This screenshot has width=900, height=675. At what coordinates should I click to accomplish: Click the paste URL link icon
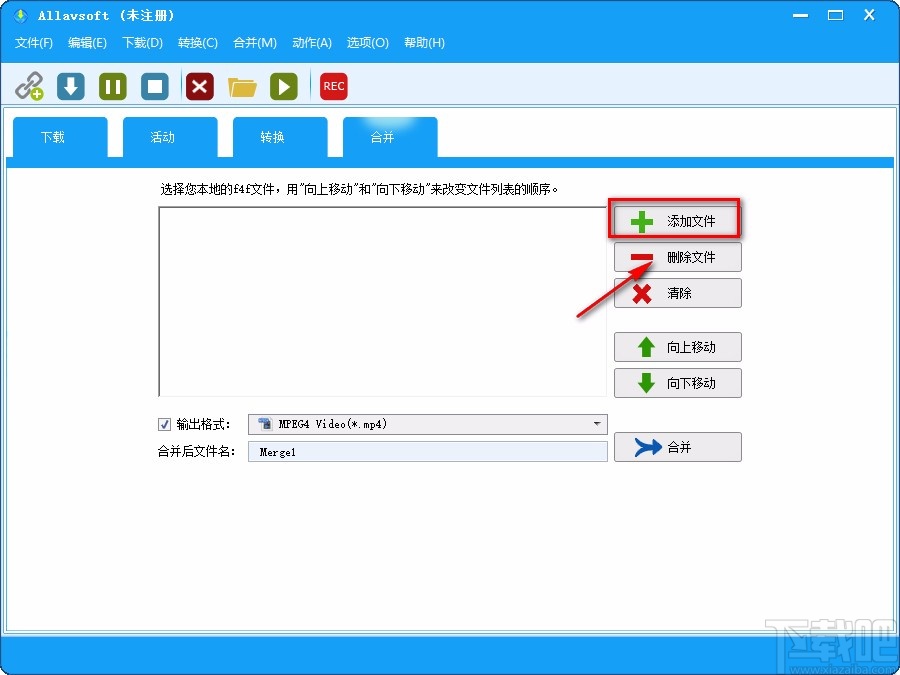pos(29,86)
